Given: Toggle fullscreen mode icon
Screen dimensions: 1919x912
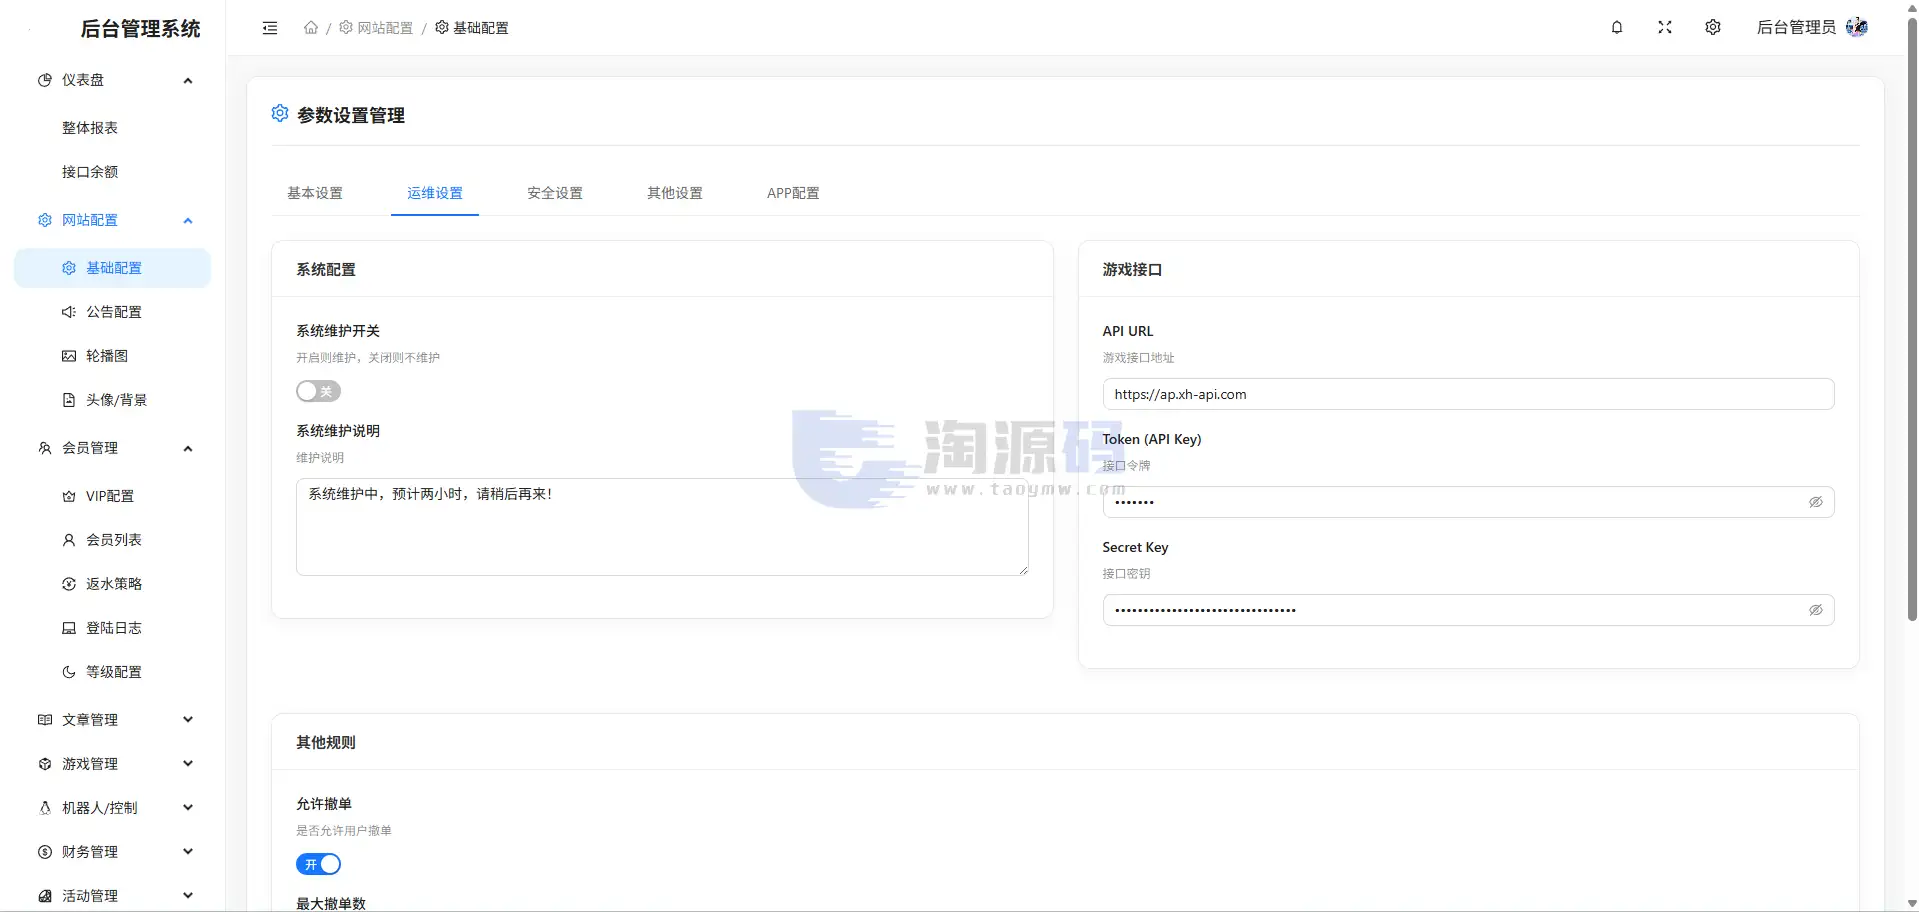Looking at the screenshot, I should [x=1665, y=27].
